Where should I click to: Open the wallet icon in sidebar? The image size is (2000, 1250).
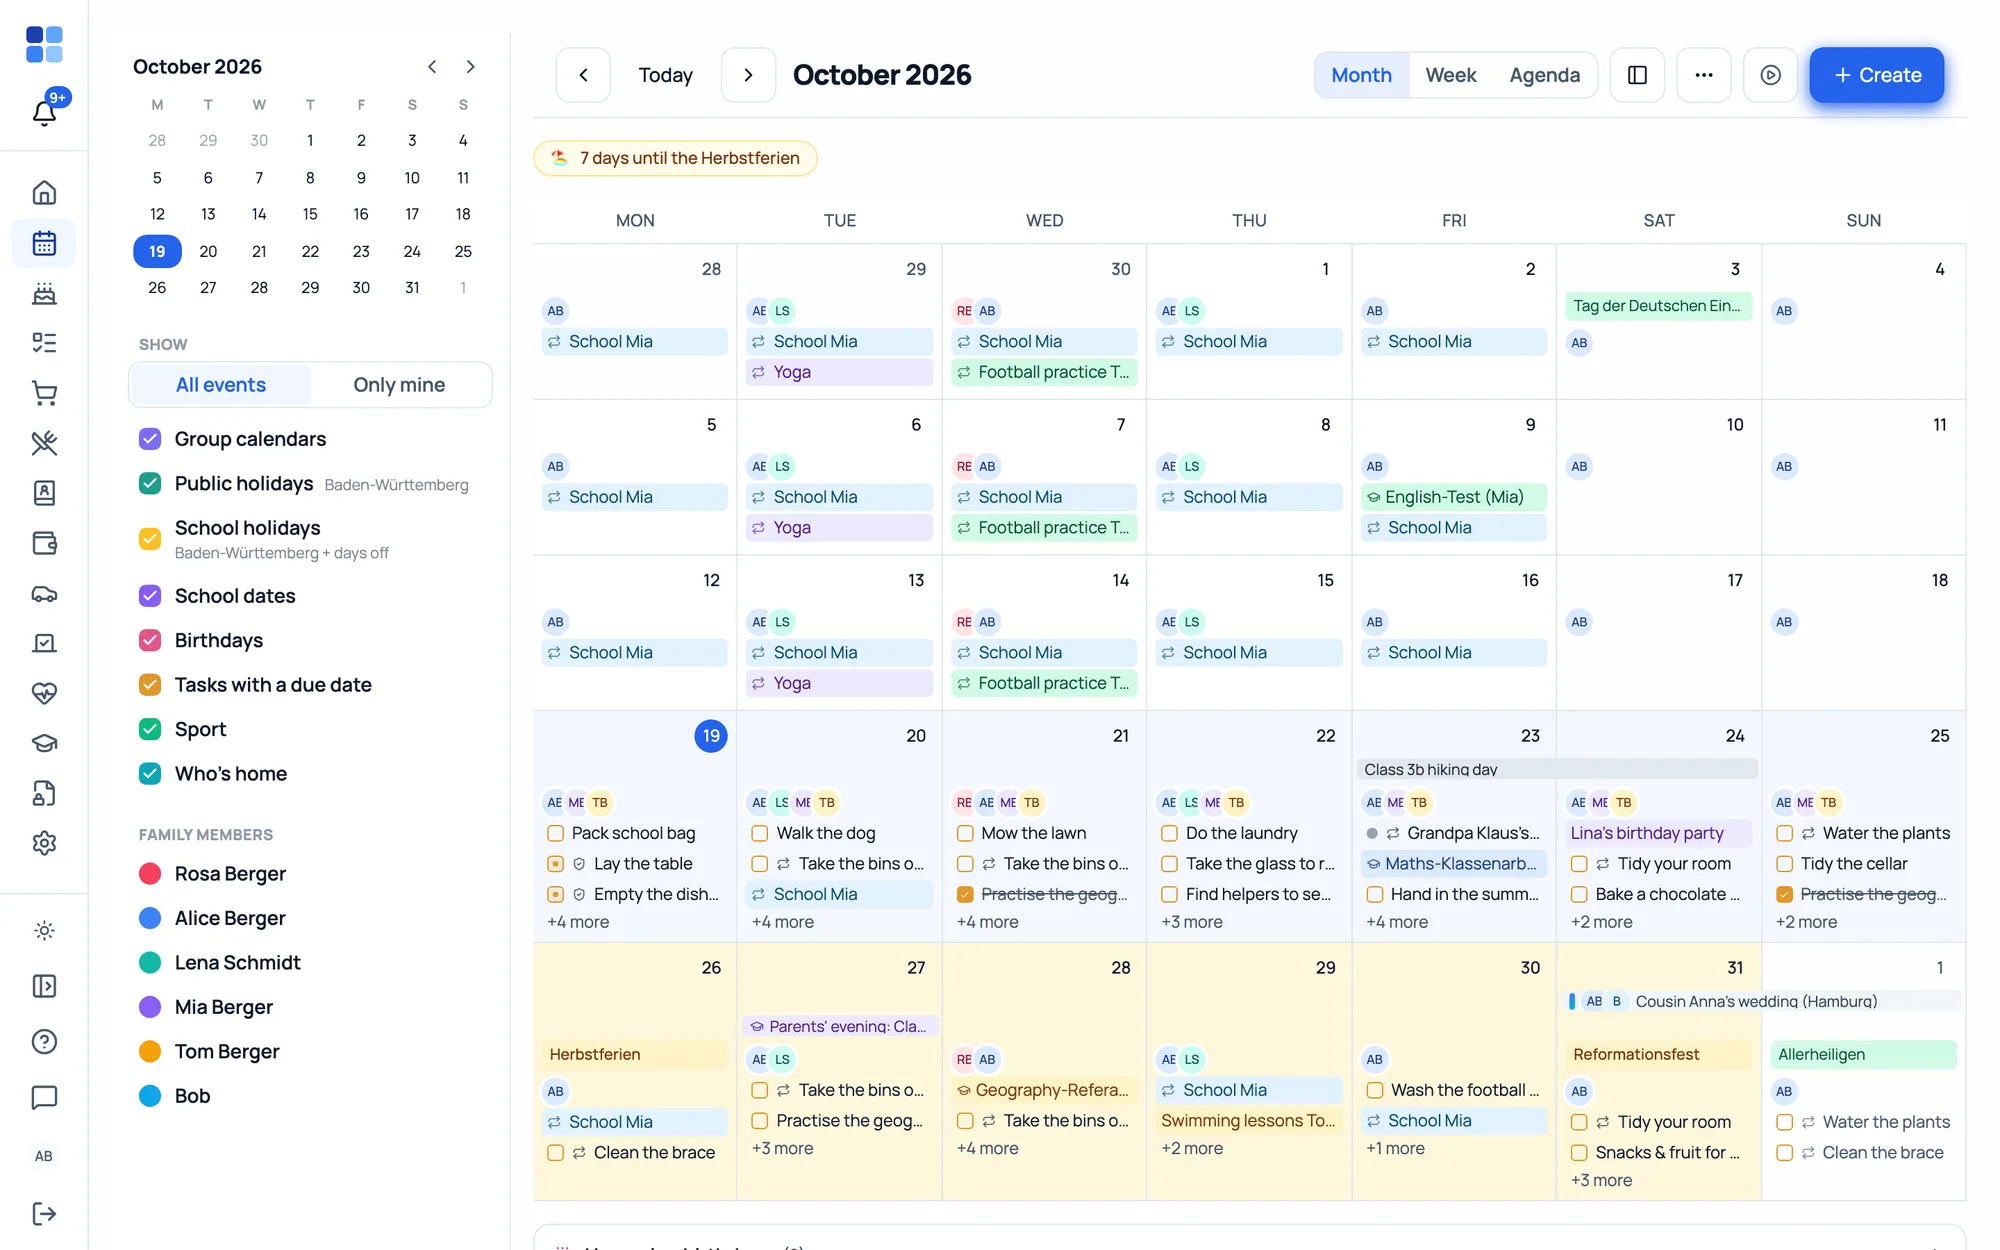44,543
